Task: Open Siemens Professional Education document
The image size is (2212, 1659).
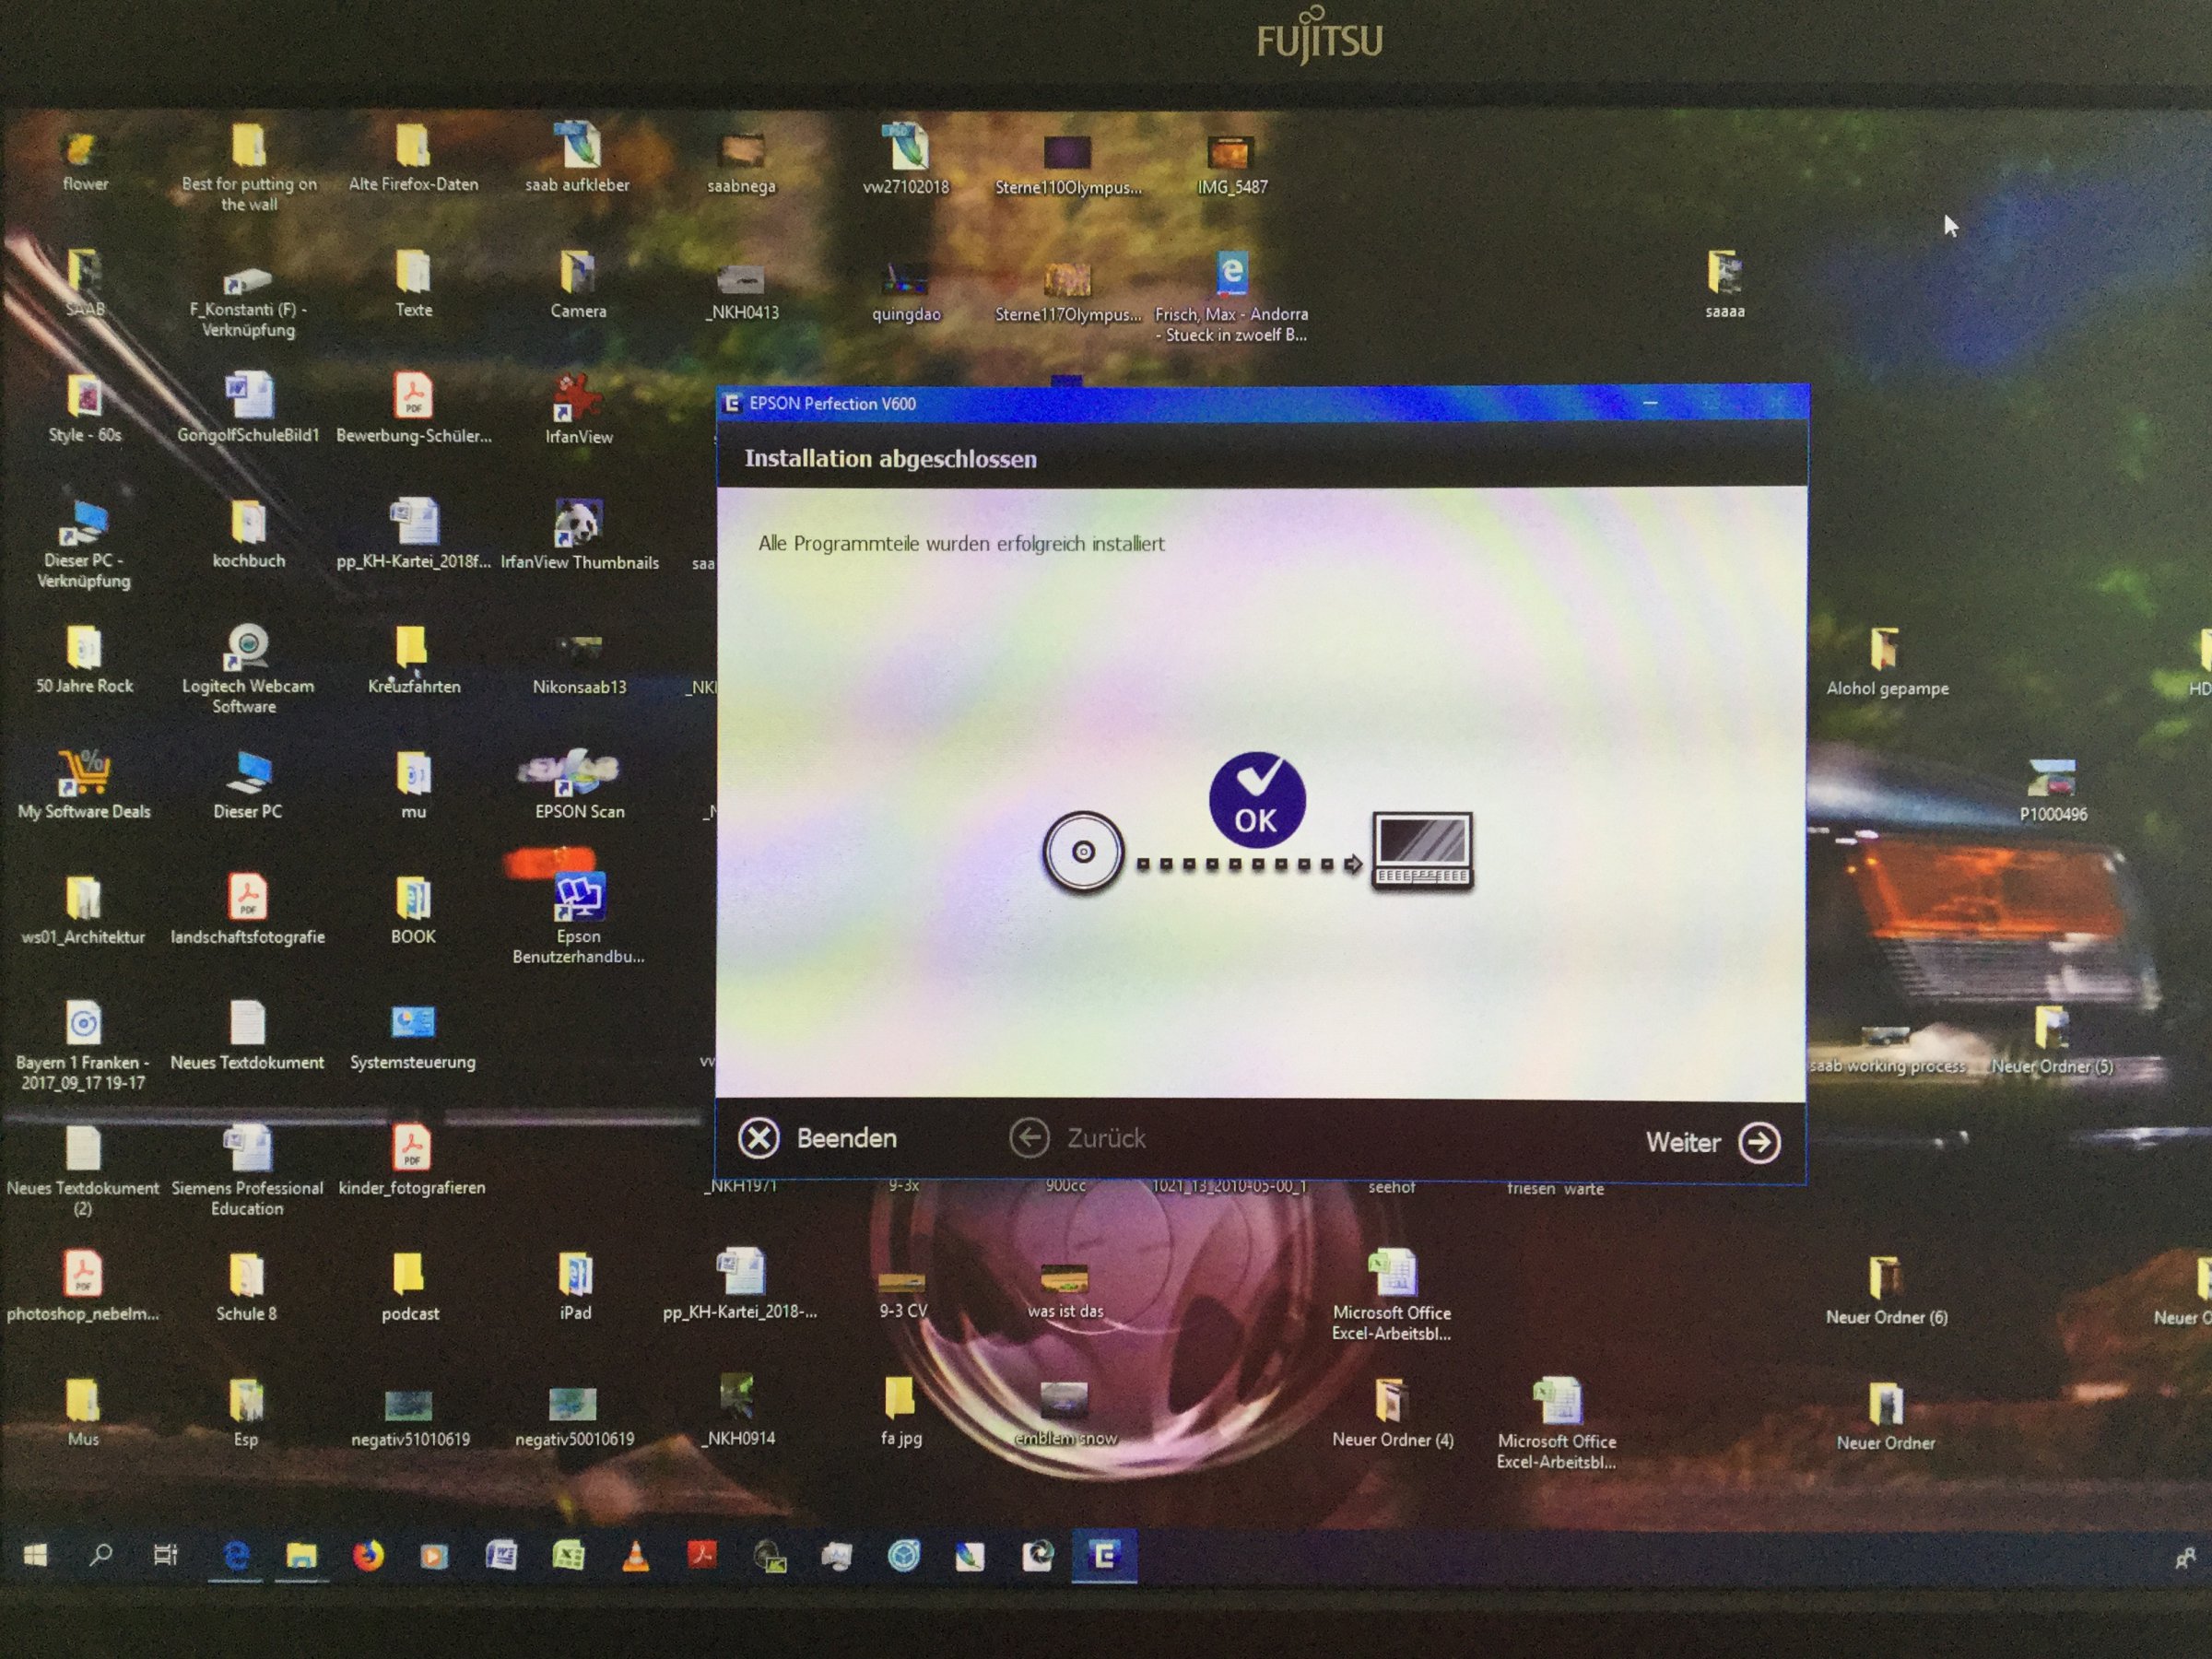Action: click(247, 1170)
